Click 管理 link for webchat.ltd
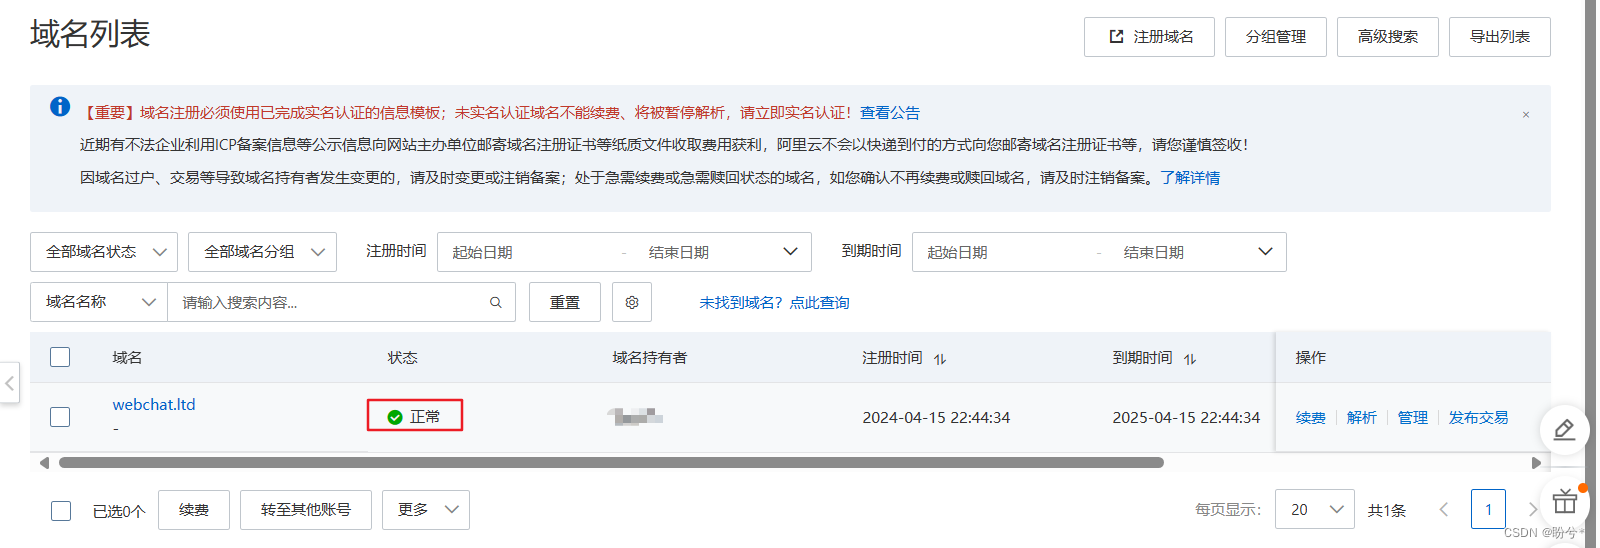 [1413, 418]
